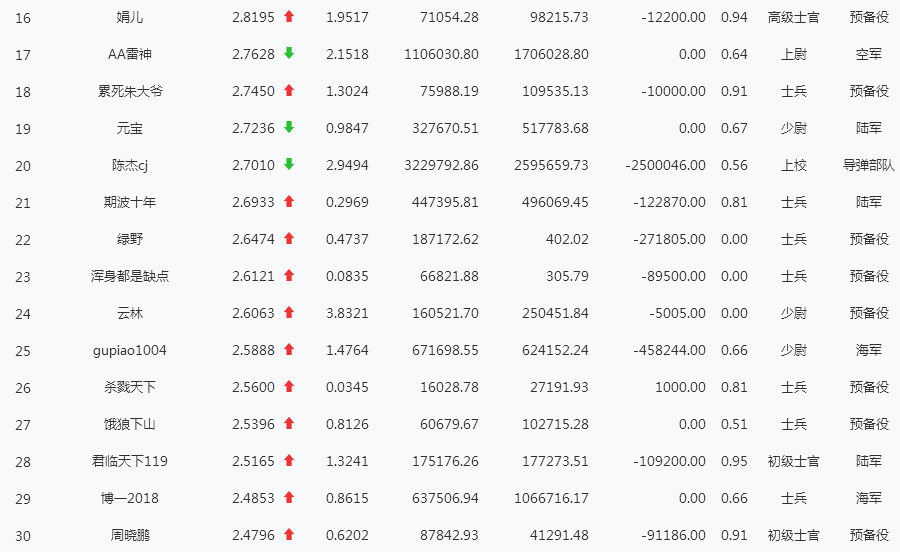Open user 周晓鹏
This screenshot has height=552, width=900.
(130, 535)
